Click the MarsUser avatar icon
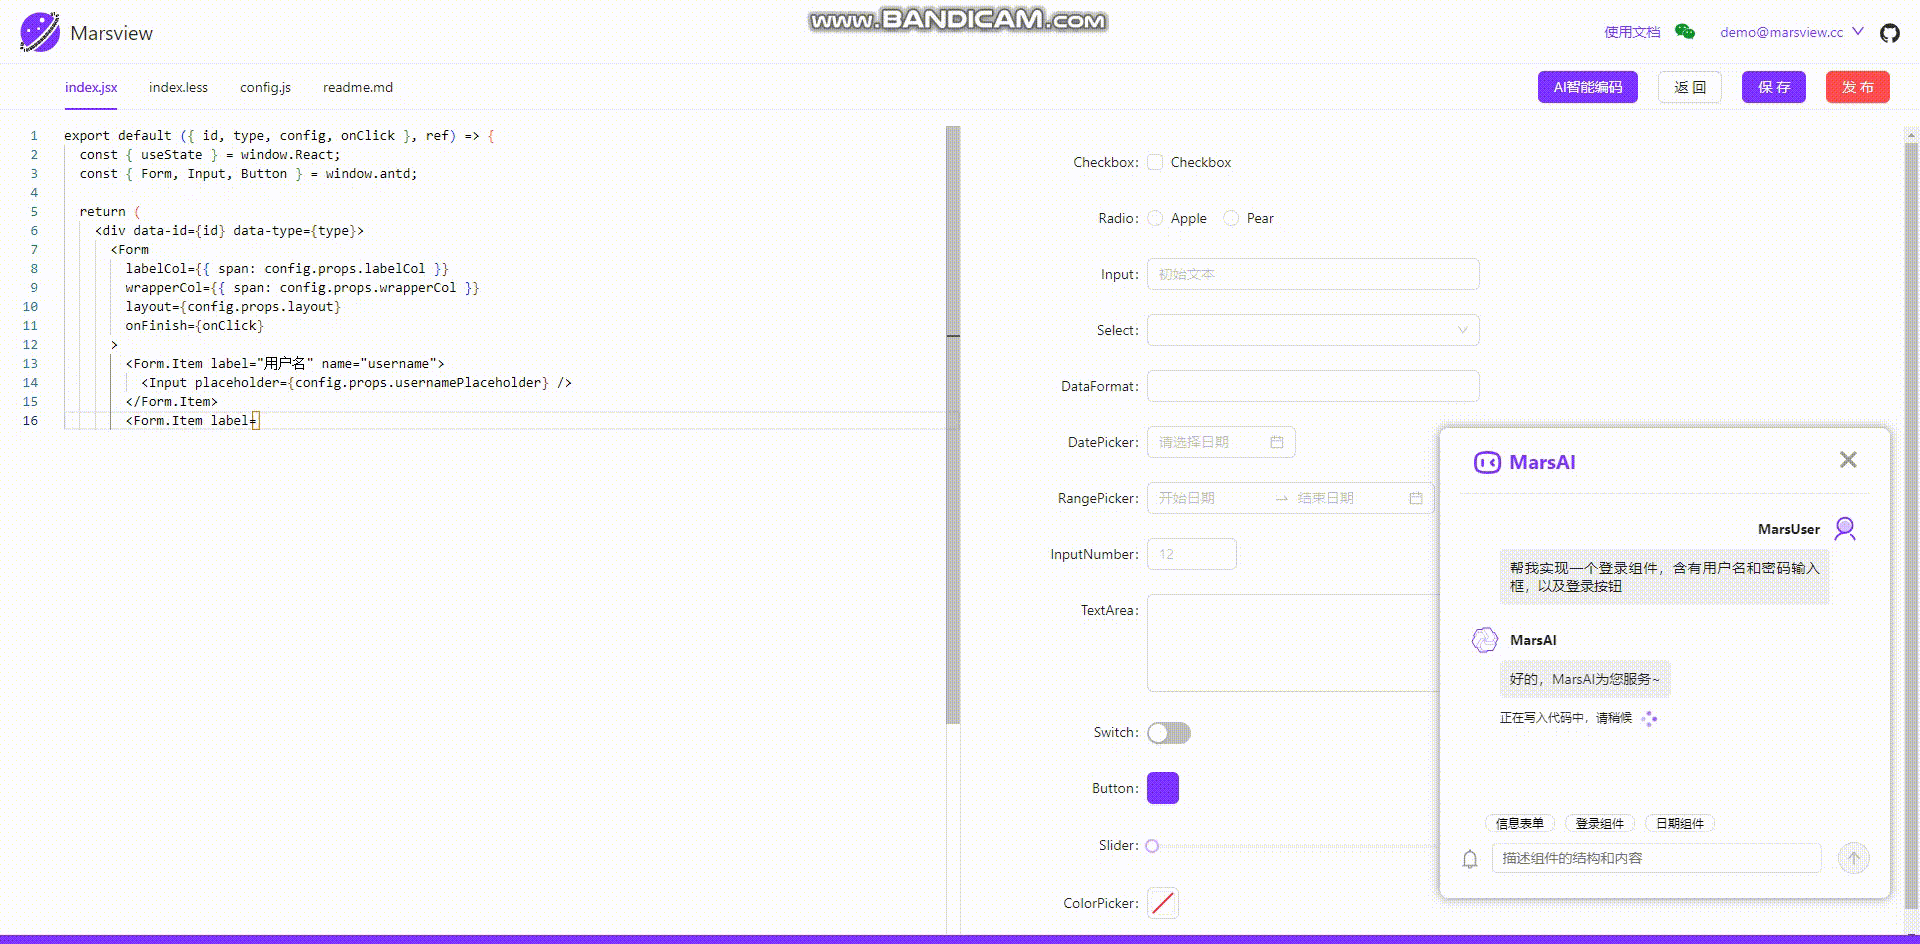 click(1845, 528)
